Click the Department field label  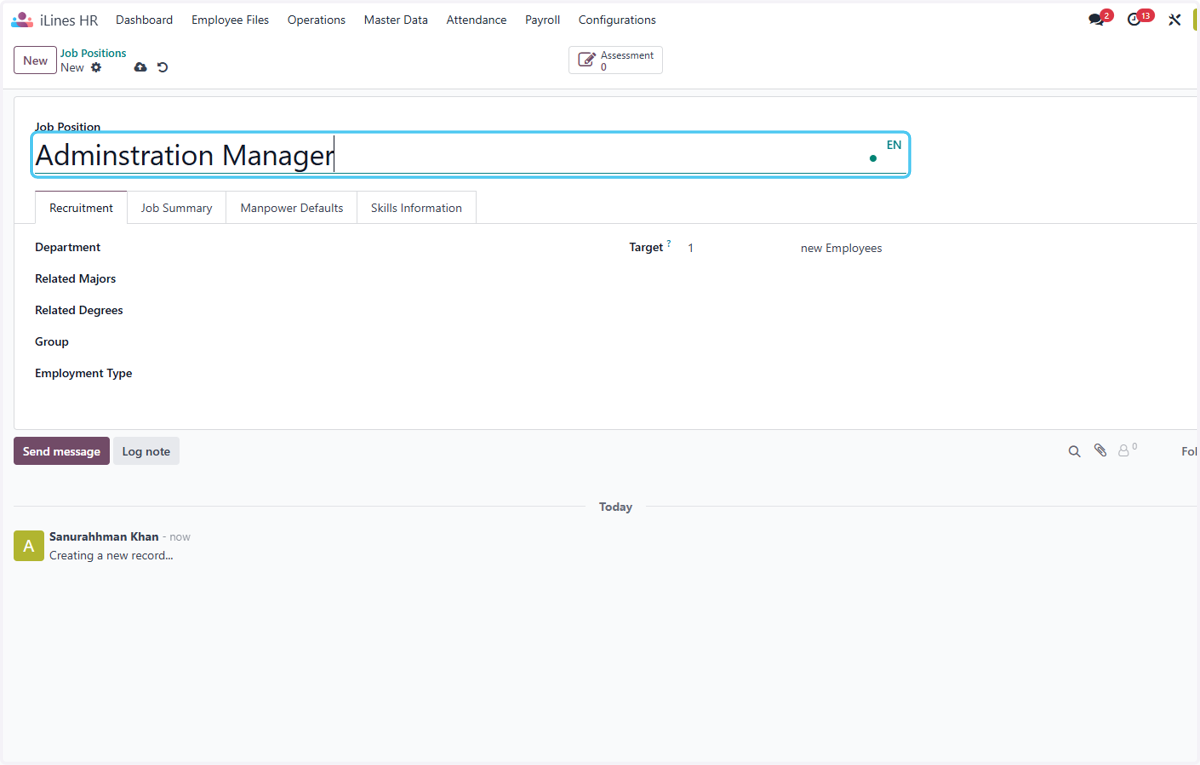coord(68,247)
